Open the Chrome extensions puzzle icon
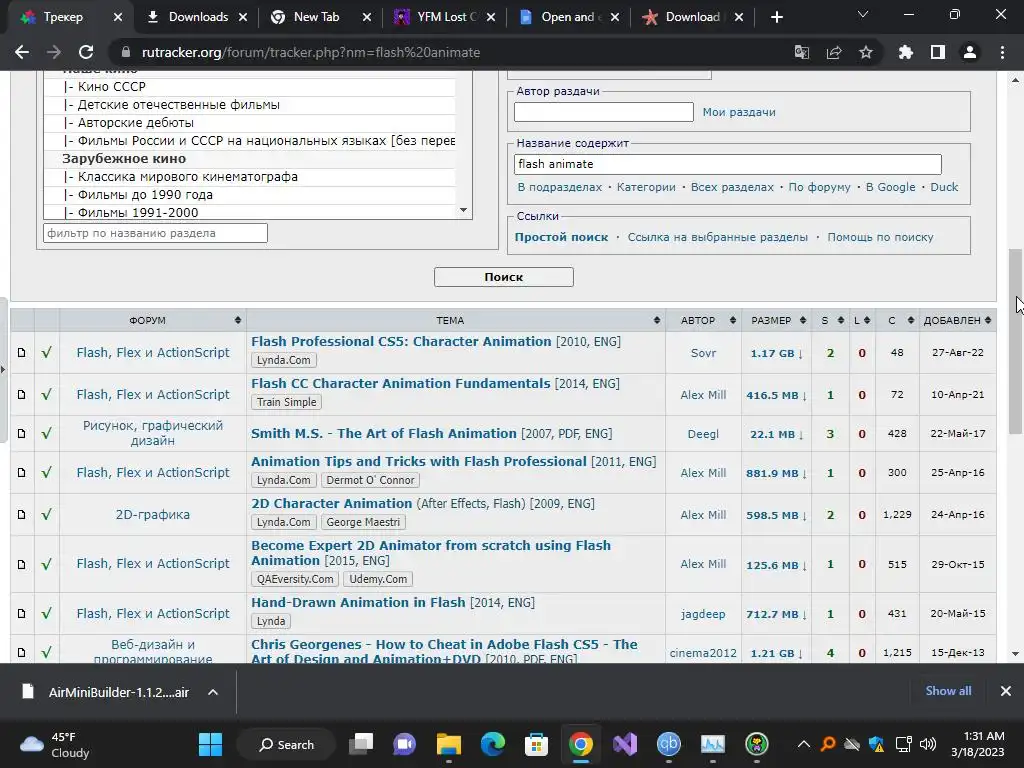This screenshot has height=768, width=1024. coord(906,52)
